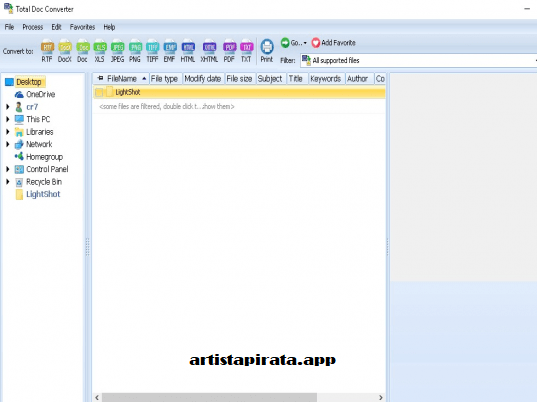Screen dimensions: 537x402
Task: Convert documents to HTML
Action: (x=188, y=51)
